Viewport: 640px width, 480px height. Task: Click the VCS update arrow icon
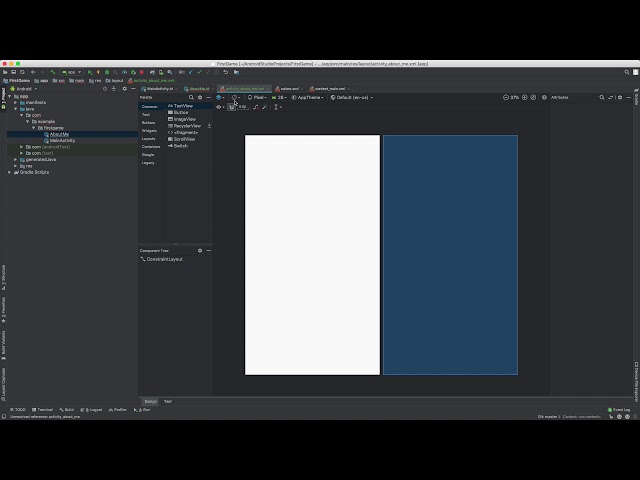(191, 72)
